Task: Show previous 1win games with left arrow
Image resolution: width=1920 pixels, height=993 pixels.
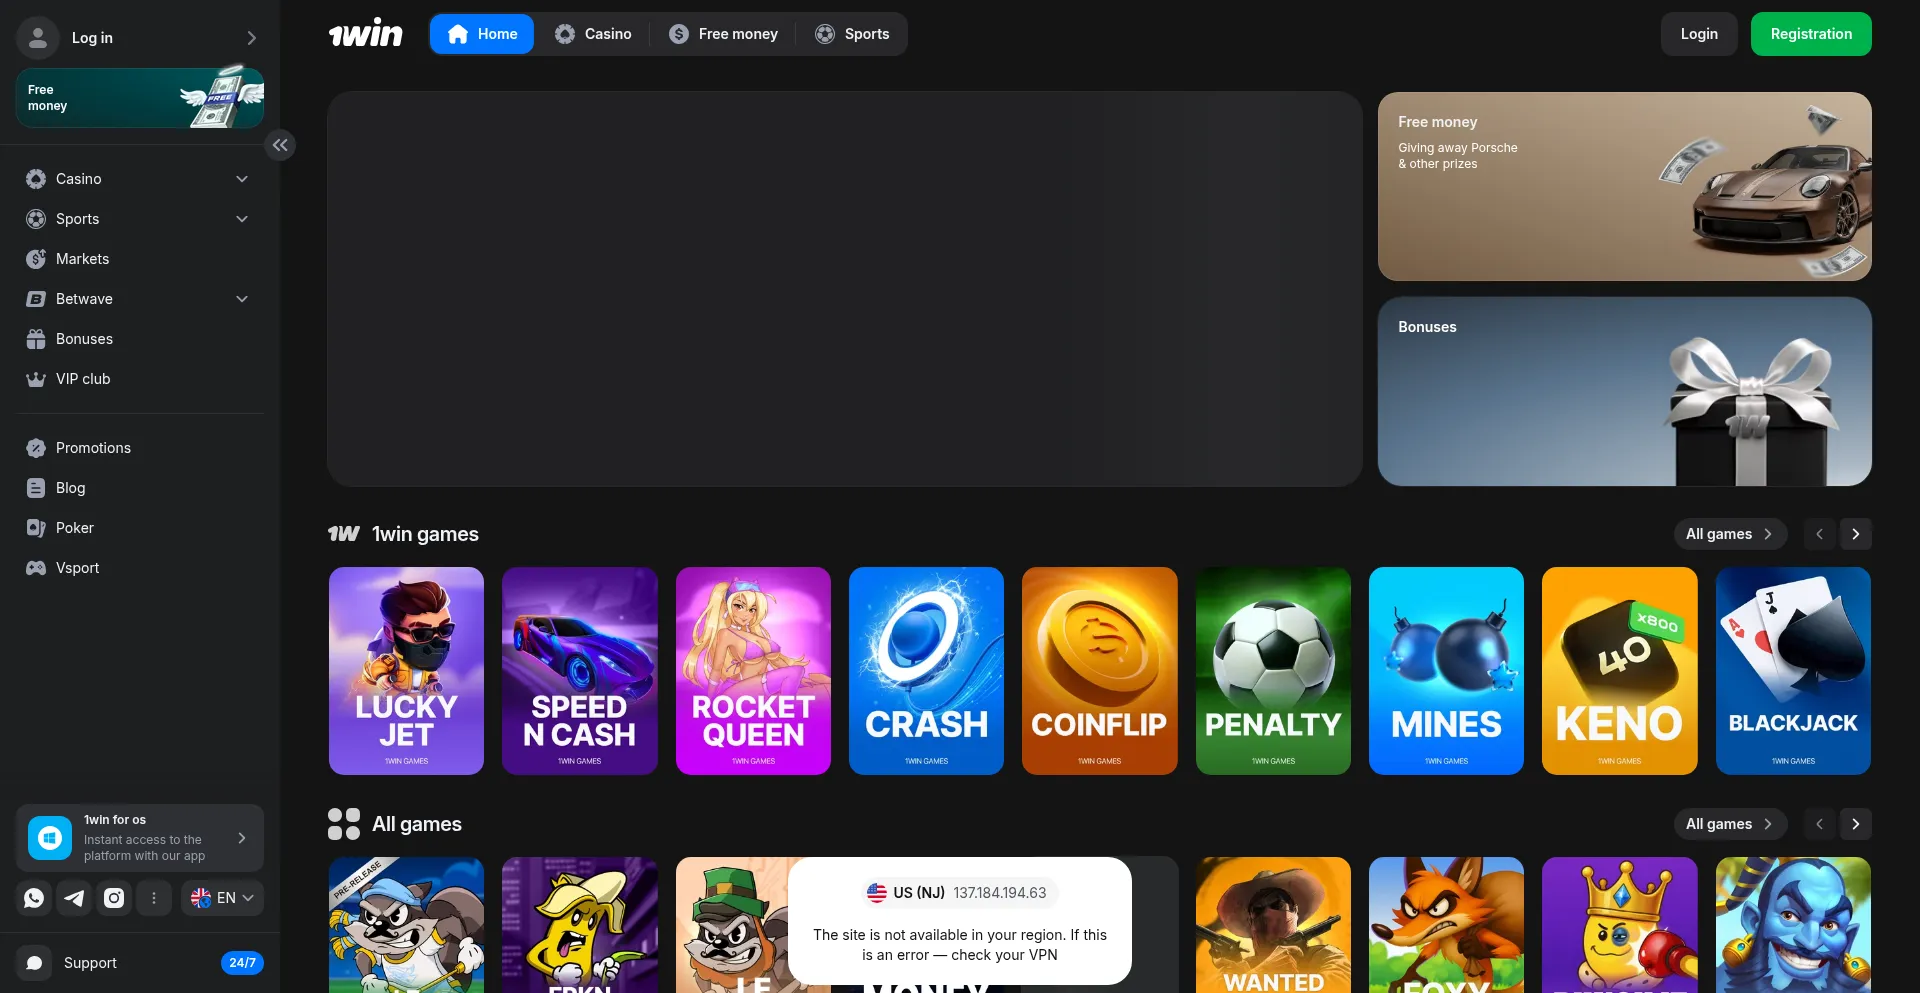Action: (x=1820, y=534)
